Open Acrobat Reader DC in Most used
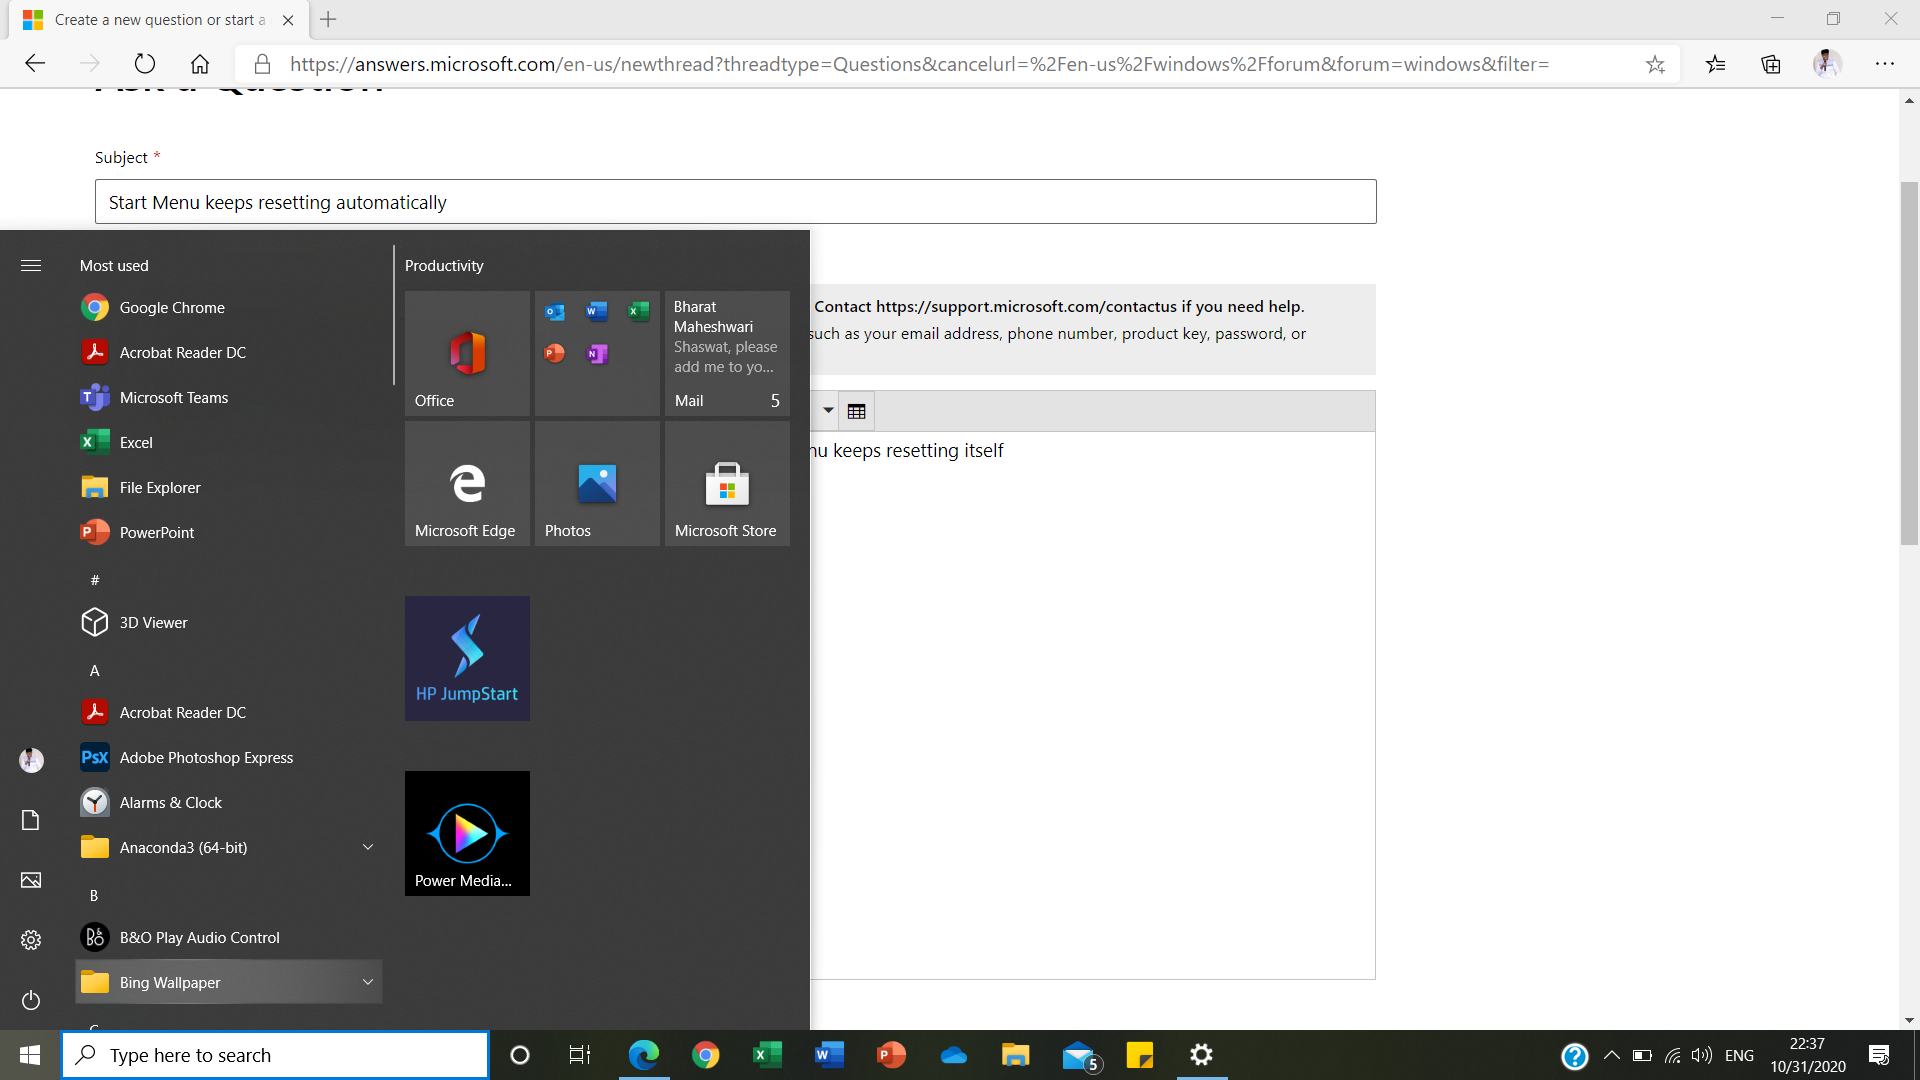1920x1080 pixels. tap(228, 352)
